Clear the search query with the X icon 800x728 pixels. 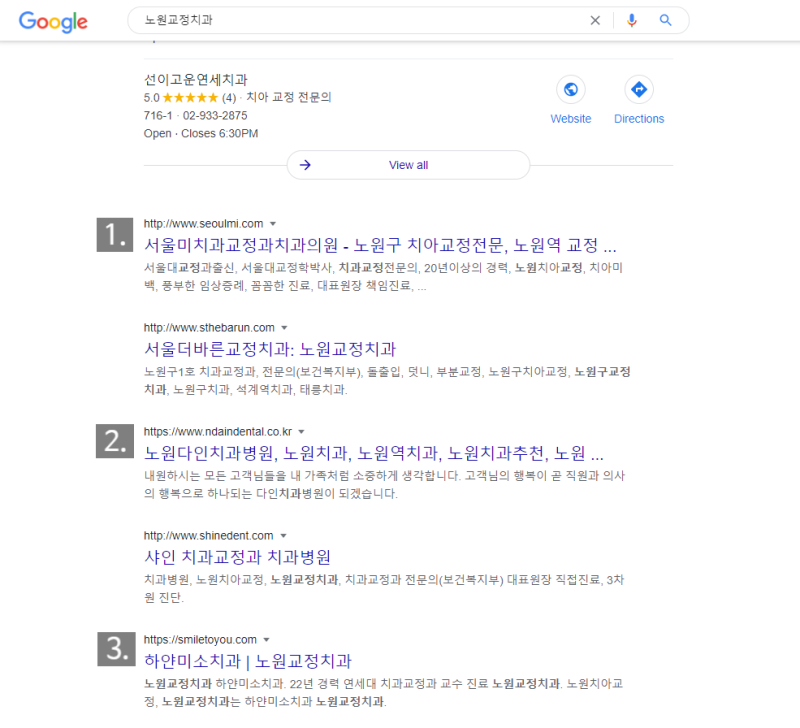tap(595, 20)
